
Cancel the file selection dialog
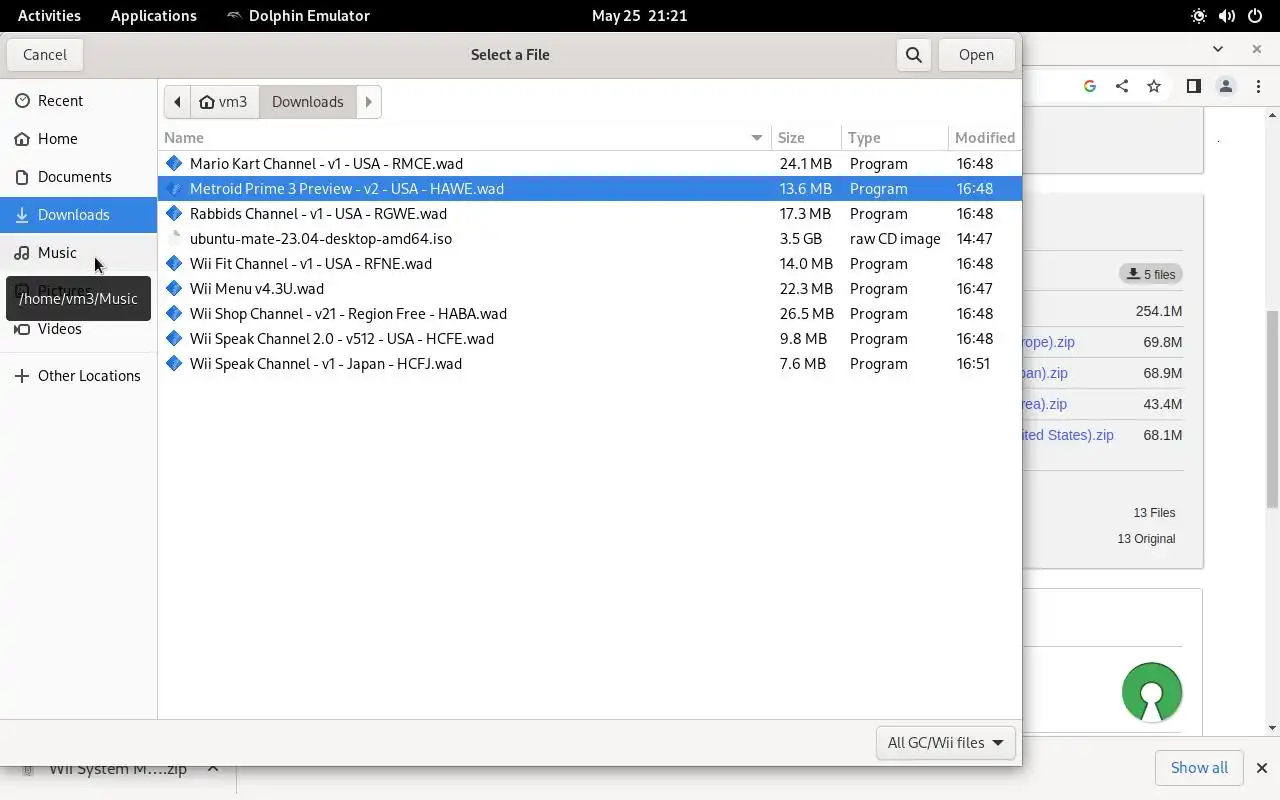(45, 55)
